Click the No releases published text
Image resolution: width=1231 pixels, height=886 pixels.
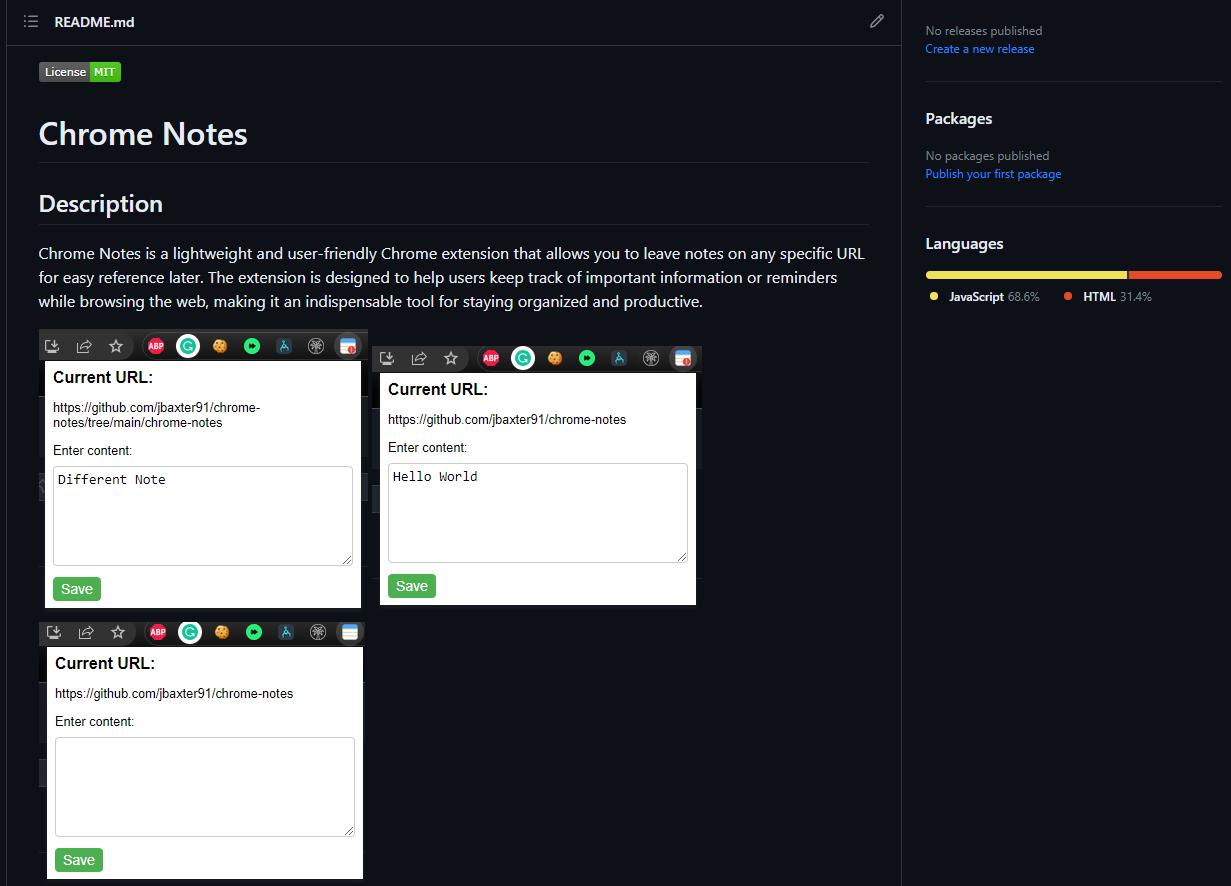pyautogui.click(x=984, y=31)
